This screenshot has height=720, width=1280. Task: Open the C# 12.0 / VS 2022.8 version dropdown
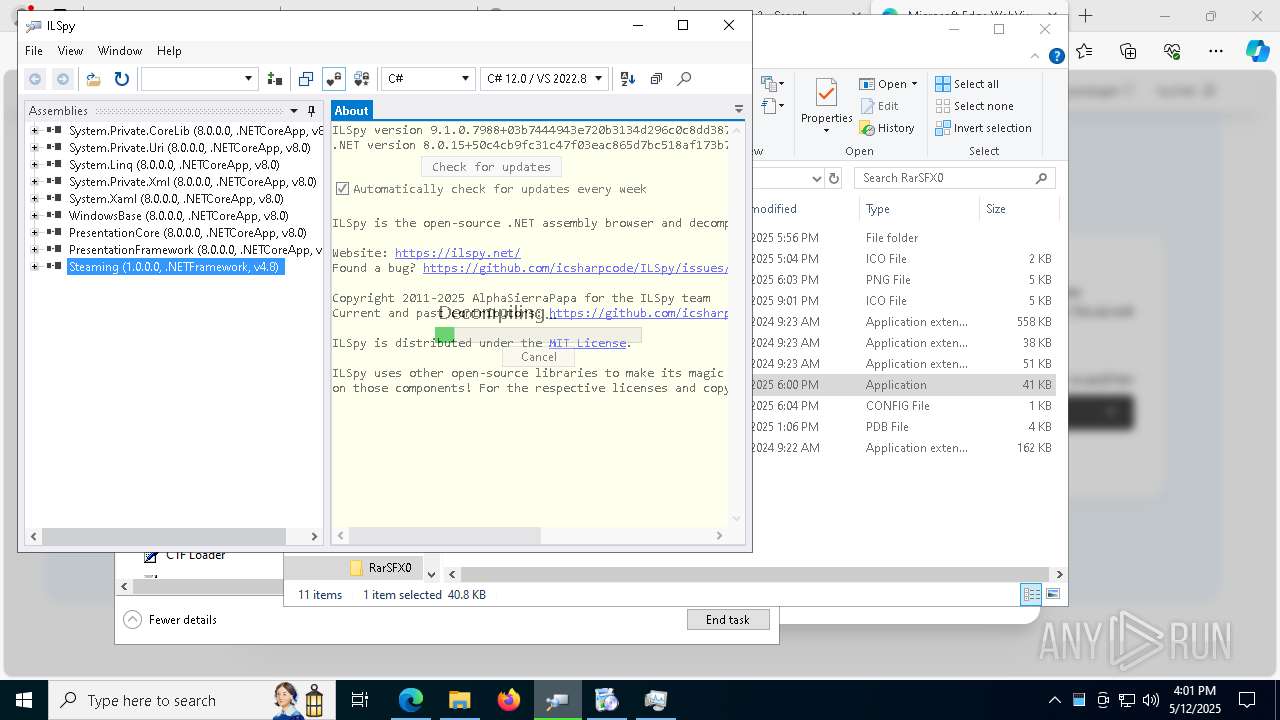[x=545, y=79]
